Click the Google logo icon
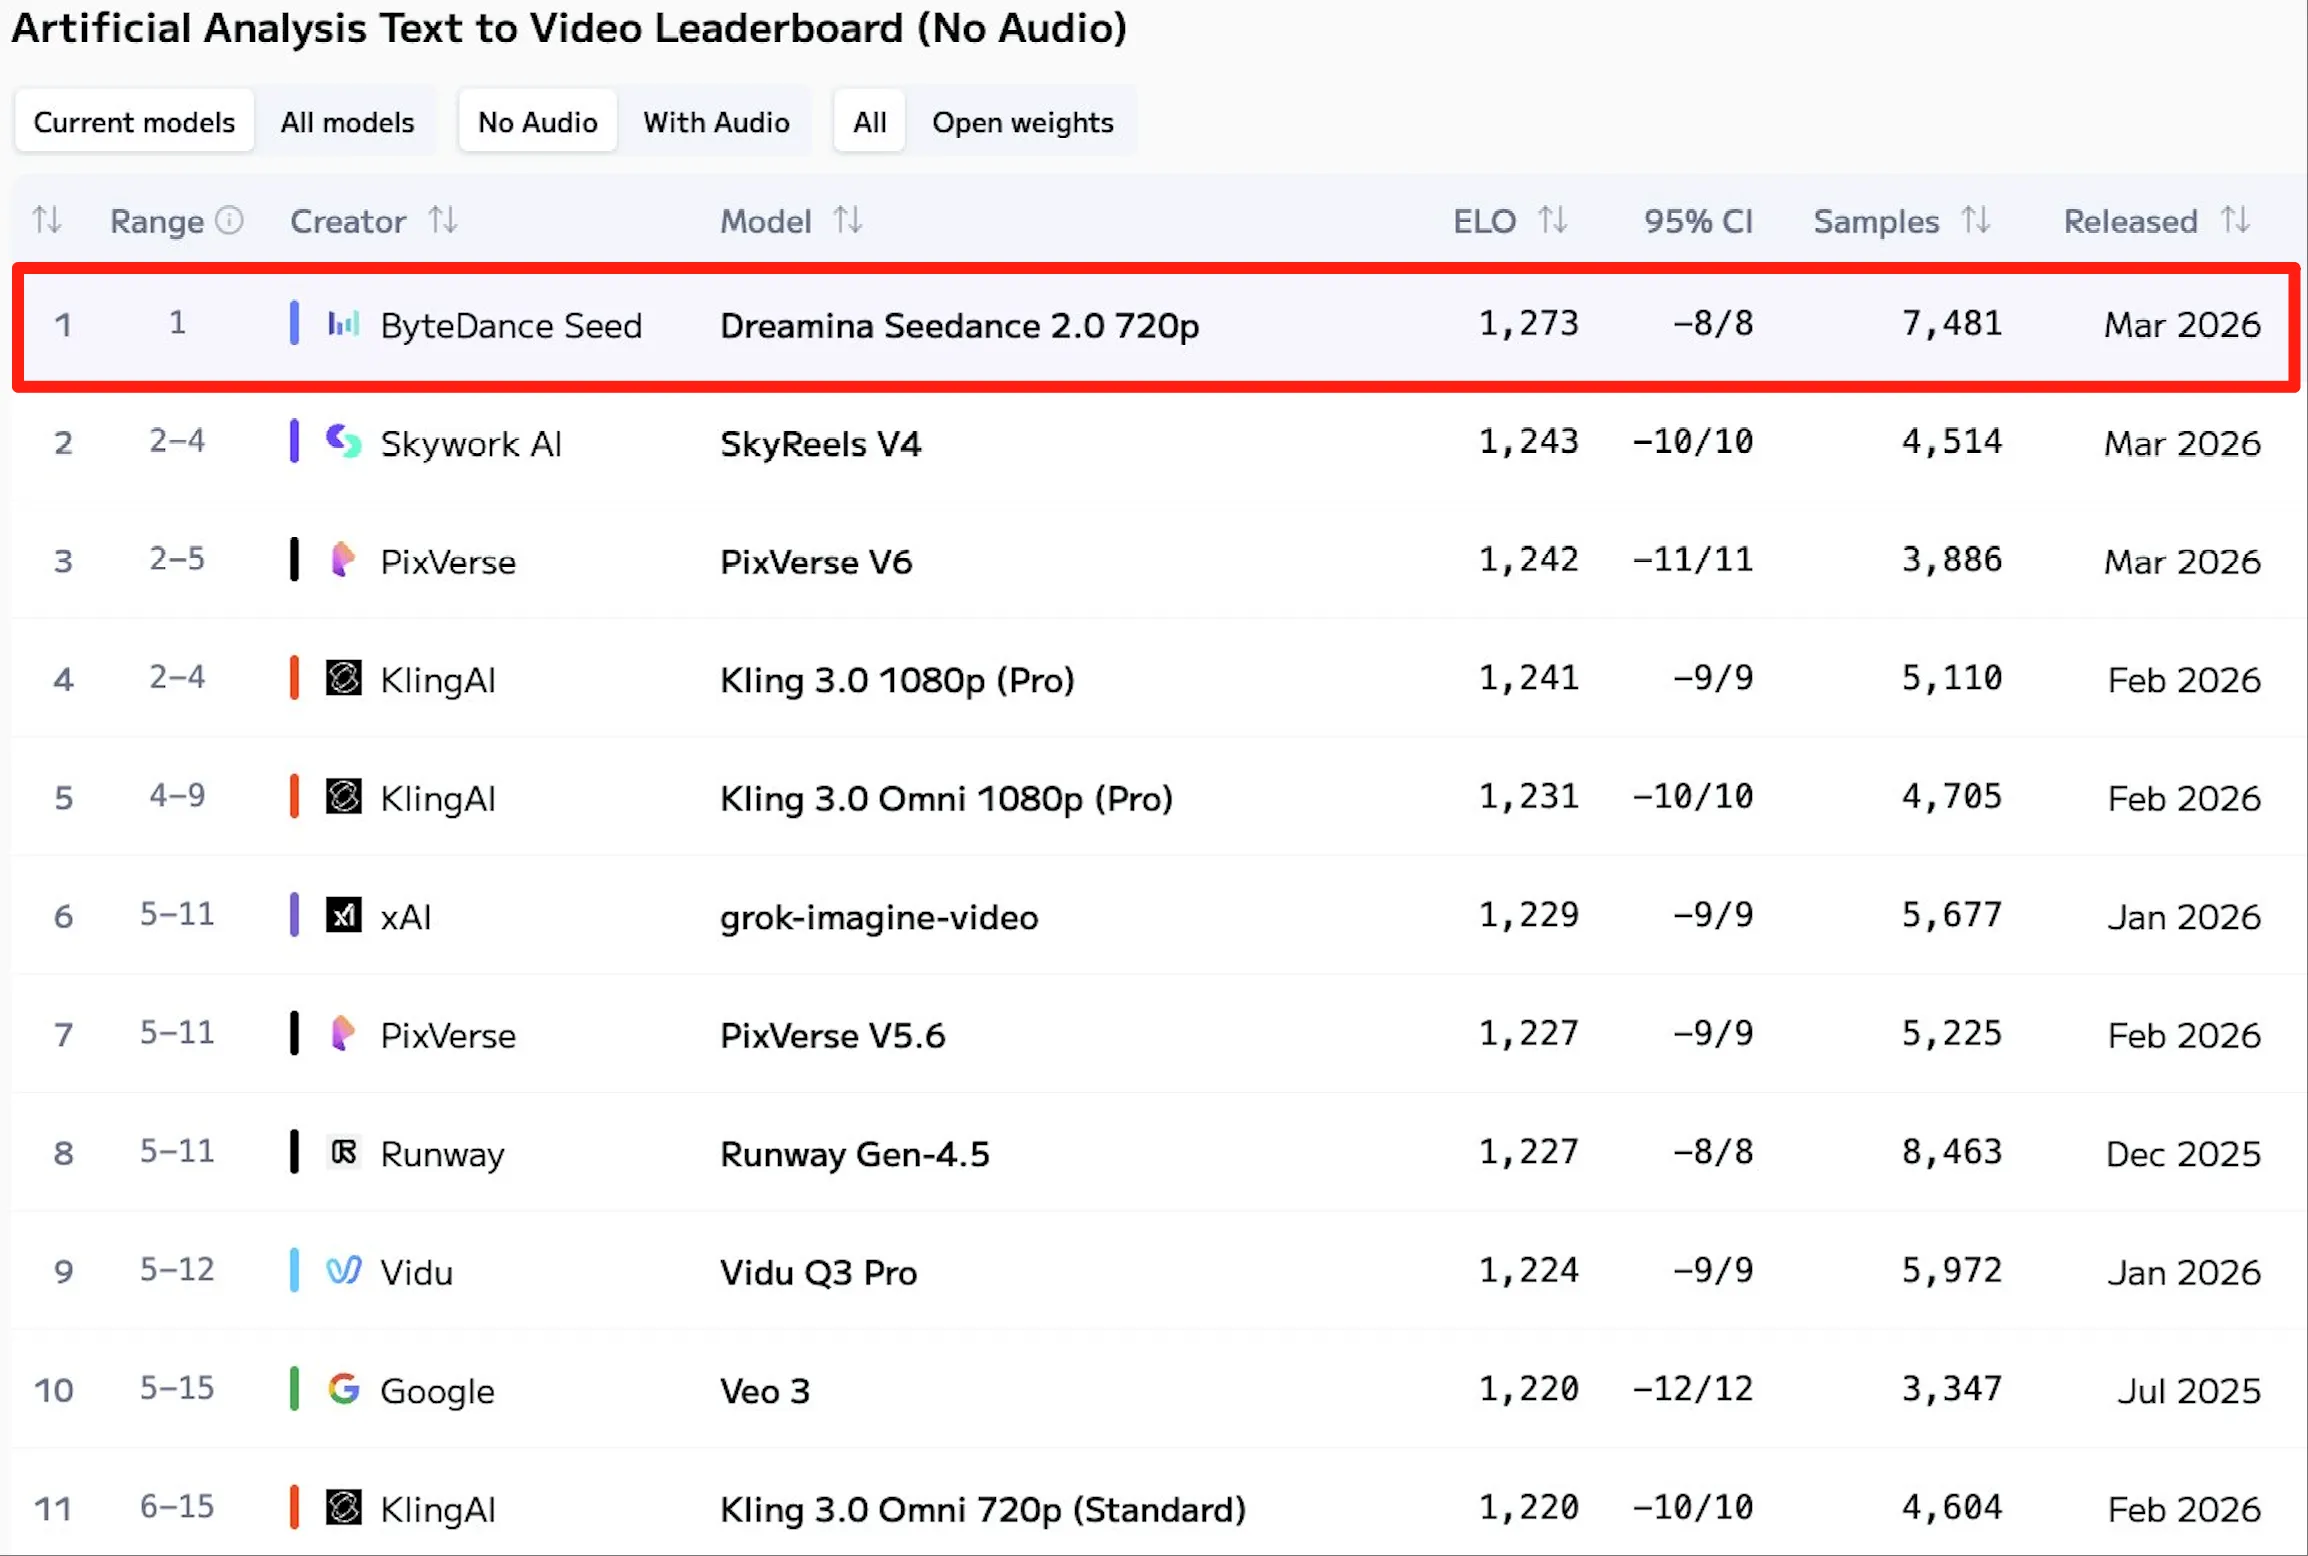 pyautogui.click(x=343, y=1389)
